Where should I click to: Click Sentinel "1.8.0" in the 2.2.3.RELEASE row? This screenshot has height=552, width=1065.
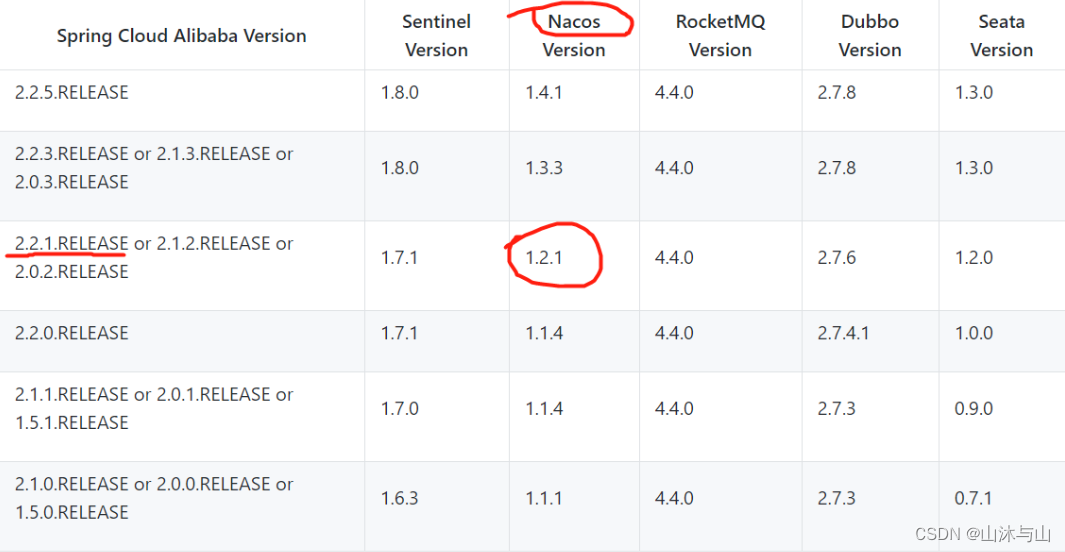tap(399, 168)
